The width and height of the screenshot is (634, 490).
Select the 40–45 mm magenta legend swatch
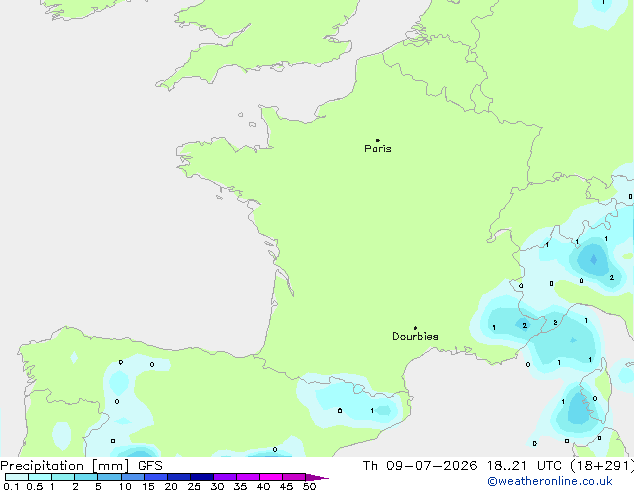[271, 477]
